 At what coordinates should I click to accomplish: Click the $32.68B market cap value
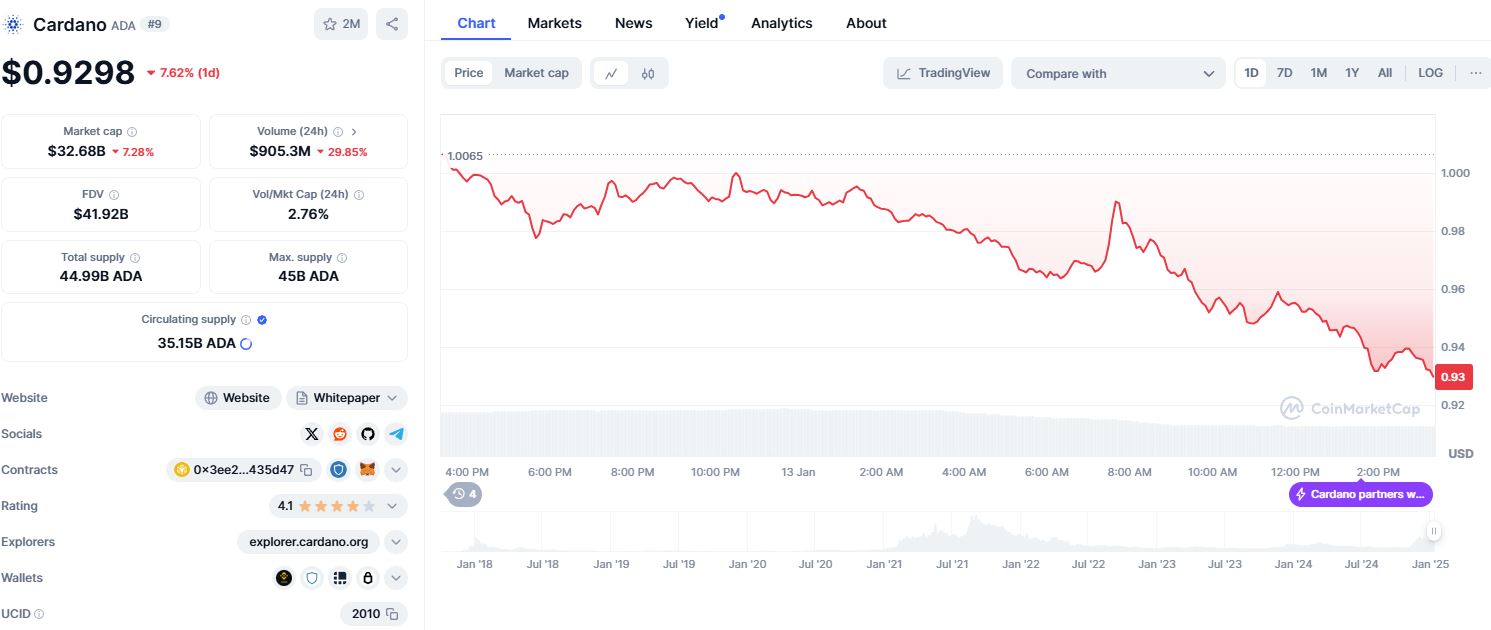pyautogui.click(x=76, y=152)
